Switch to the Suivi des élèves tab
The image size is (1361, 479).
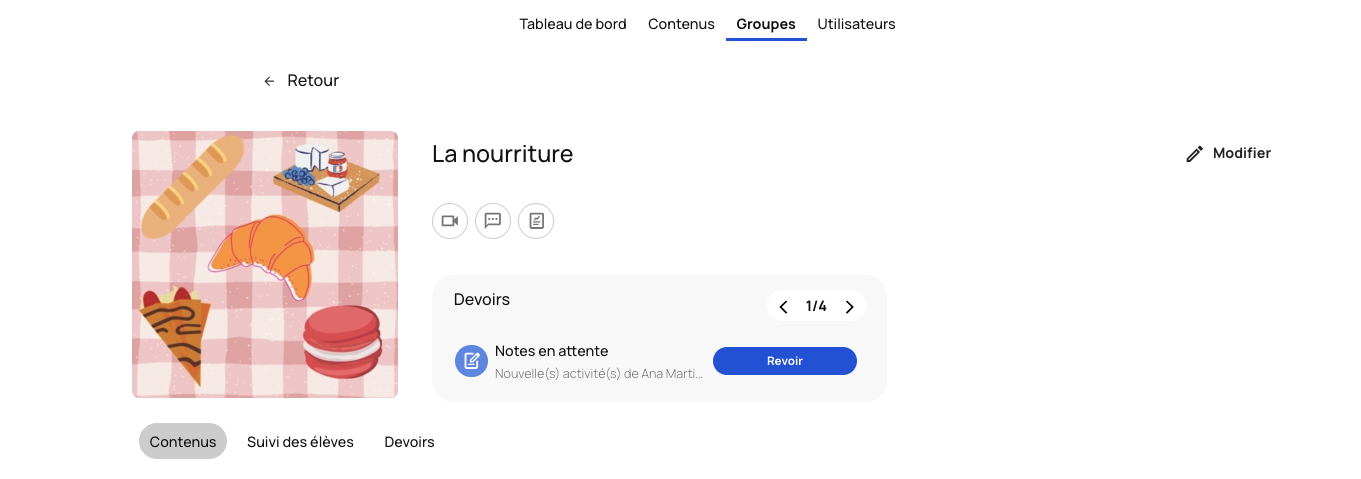pos(300,441)
